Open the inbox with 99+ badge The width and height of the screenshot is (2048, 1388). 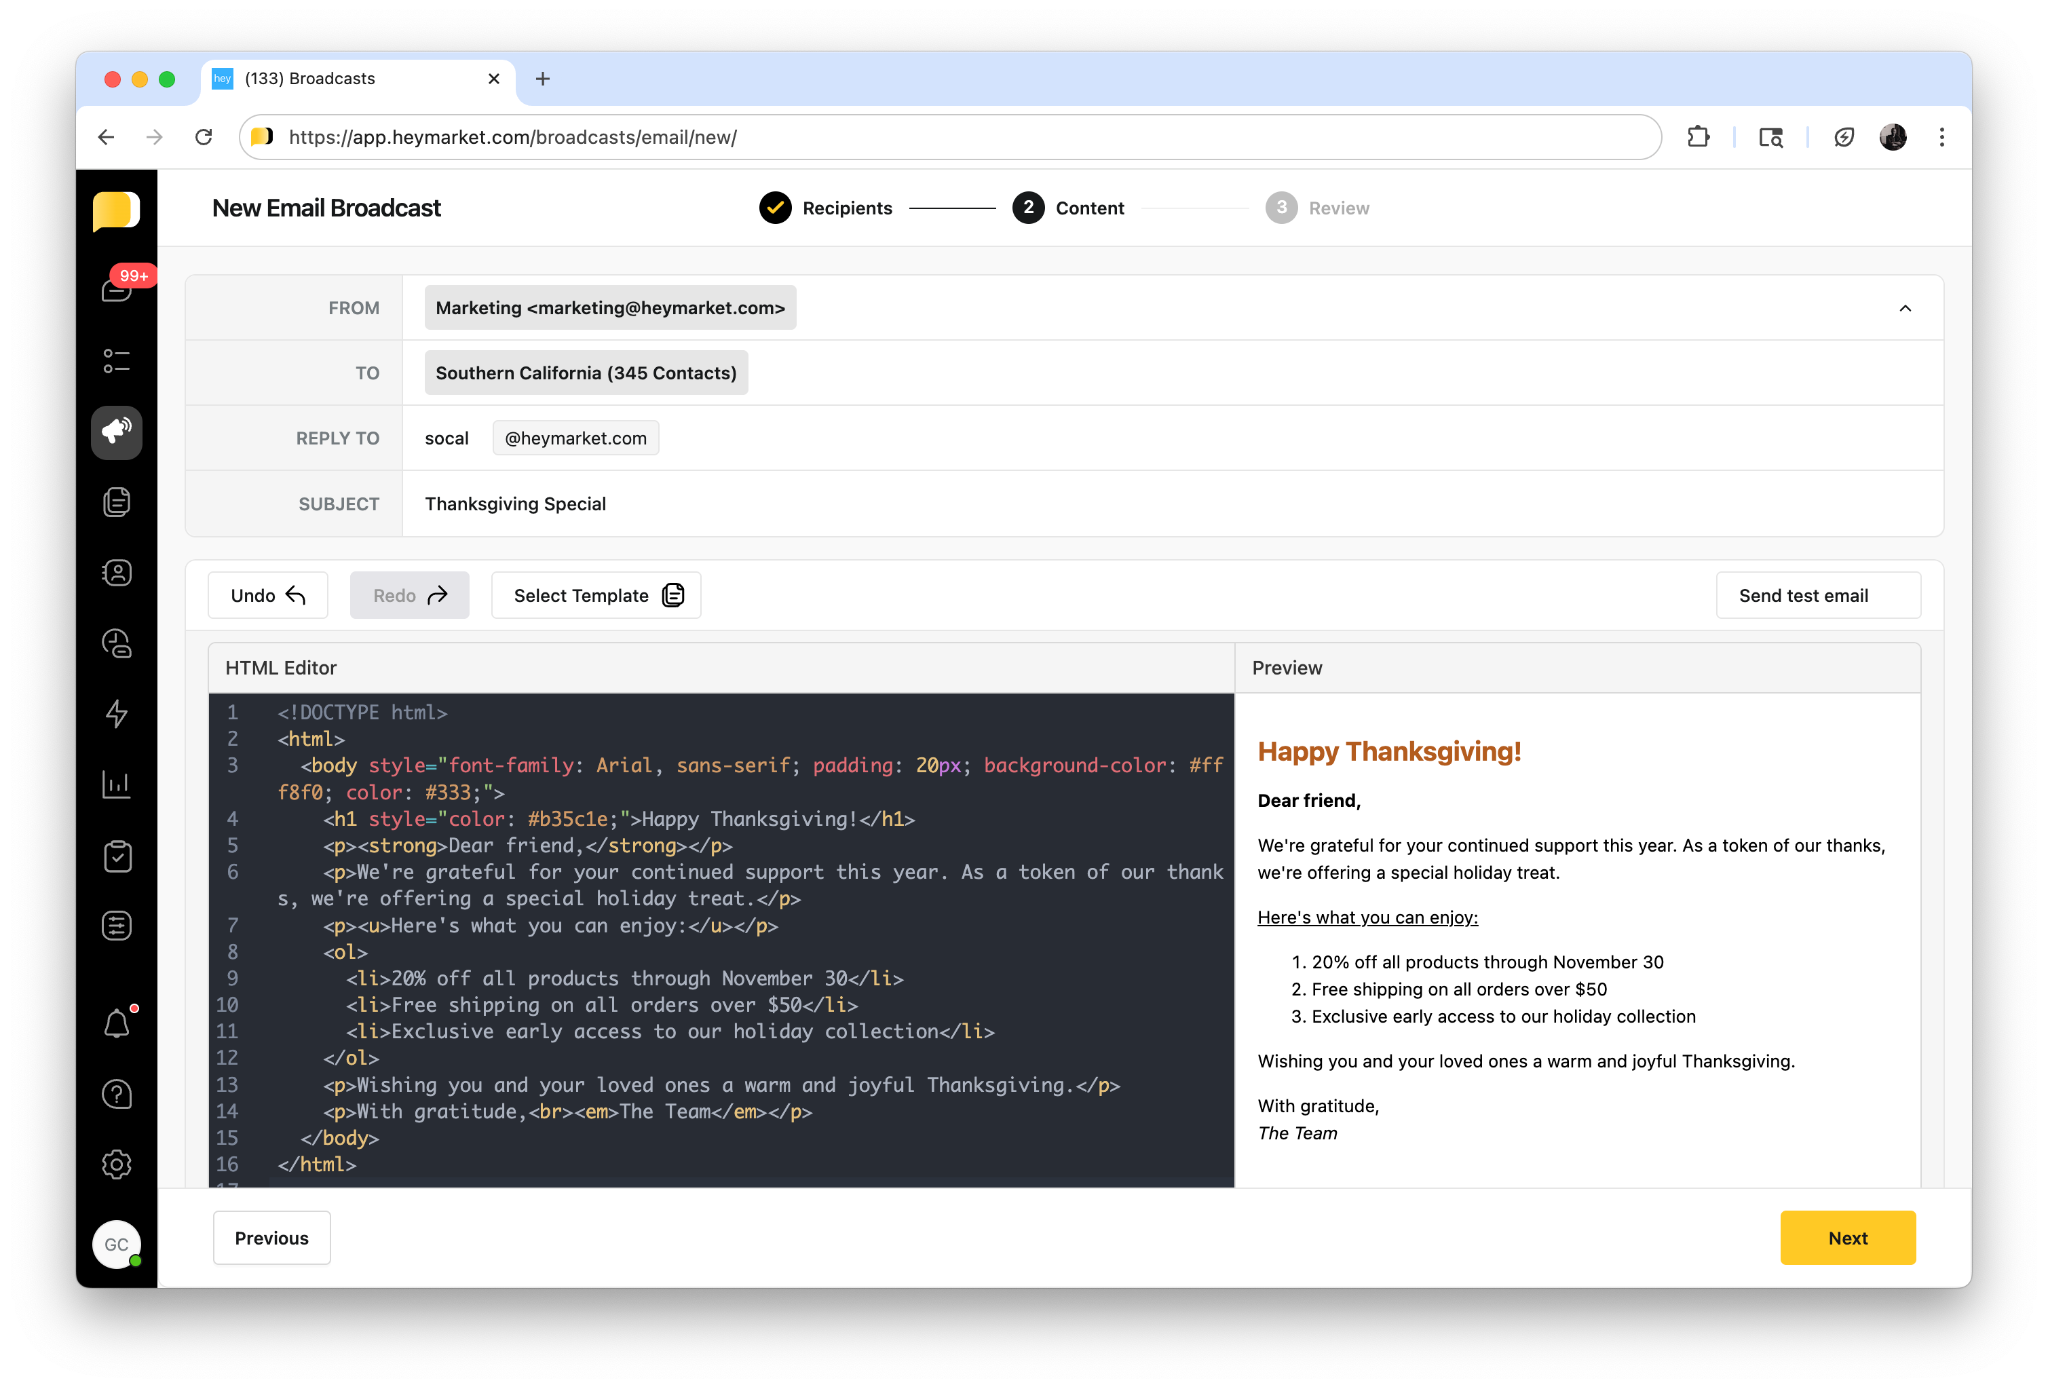tap(117, 289)
